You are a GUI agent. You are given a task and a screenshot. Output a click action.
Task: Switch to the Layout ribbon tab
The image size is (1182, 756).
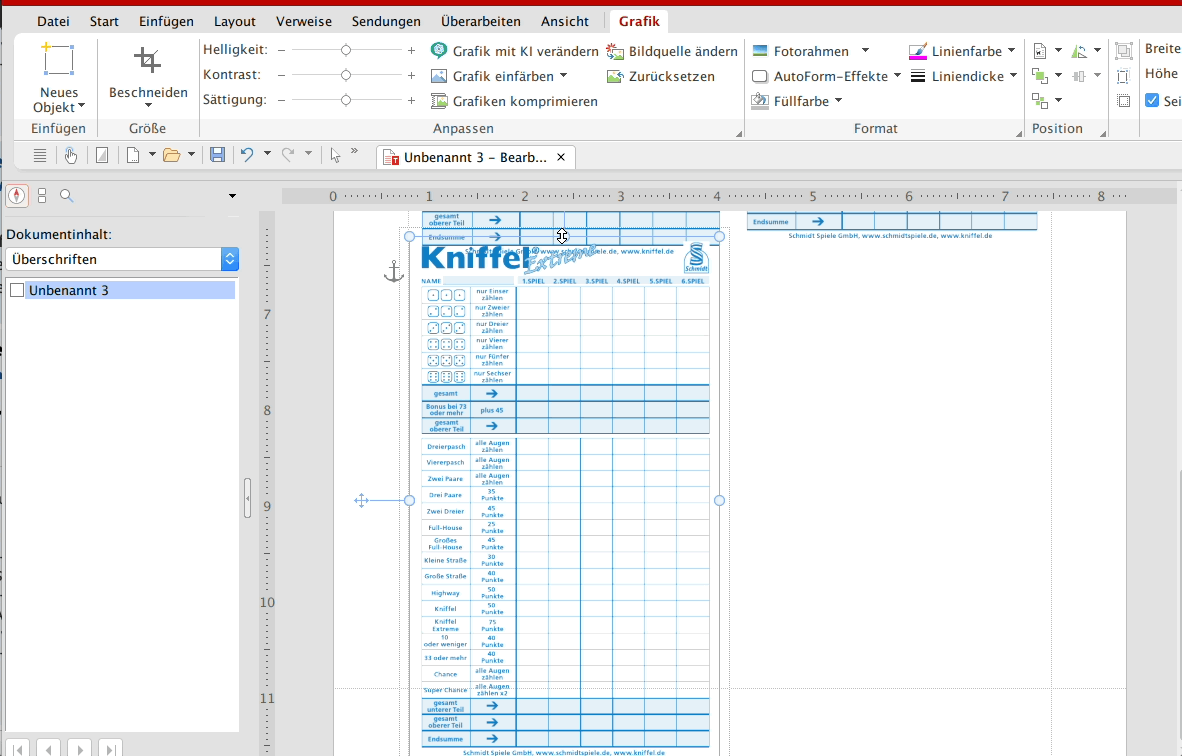(234, 21)
